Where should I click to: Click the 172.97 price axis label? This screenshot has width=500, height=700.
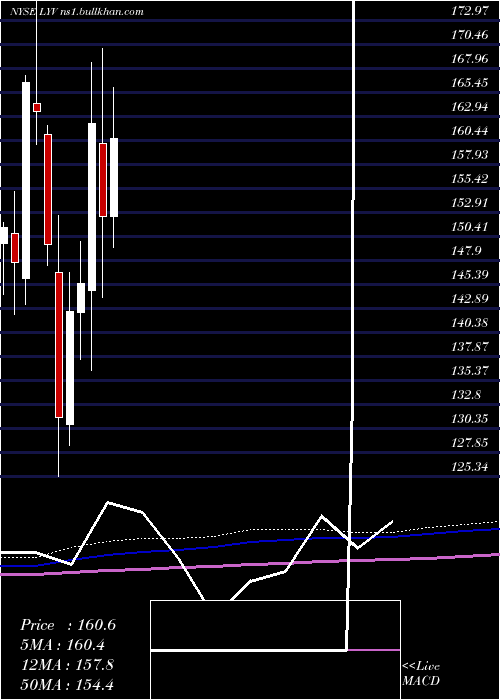point(470,11)
